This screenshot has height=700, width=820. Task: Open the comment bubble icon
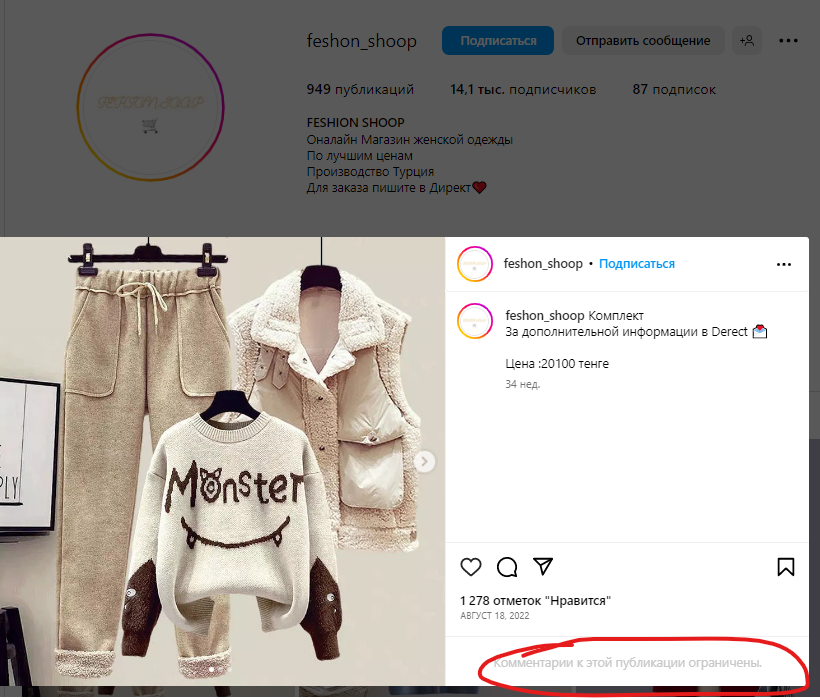click(507, 567)
